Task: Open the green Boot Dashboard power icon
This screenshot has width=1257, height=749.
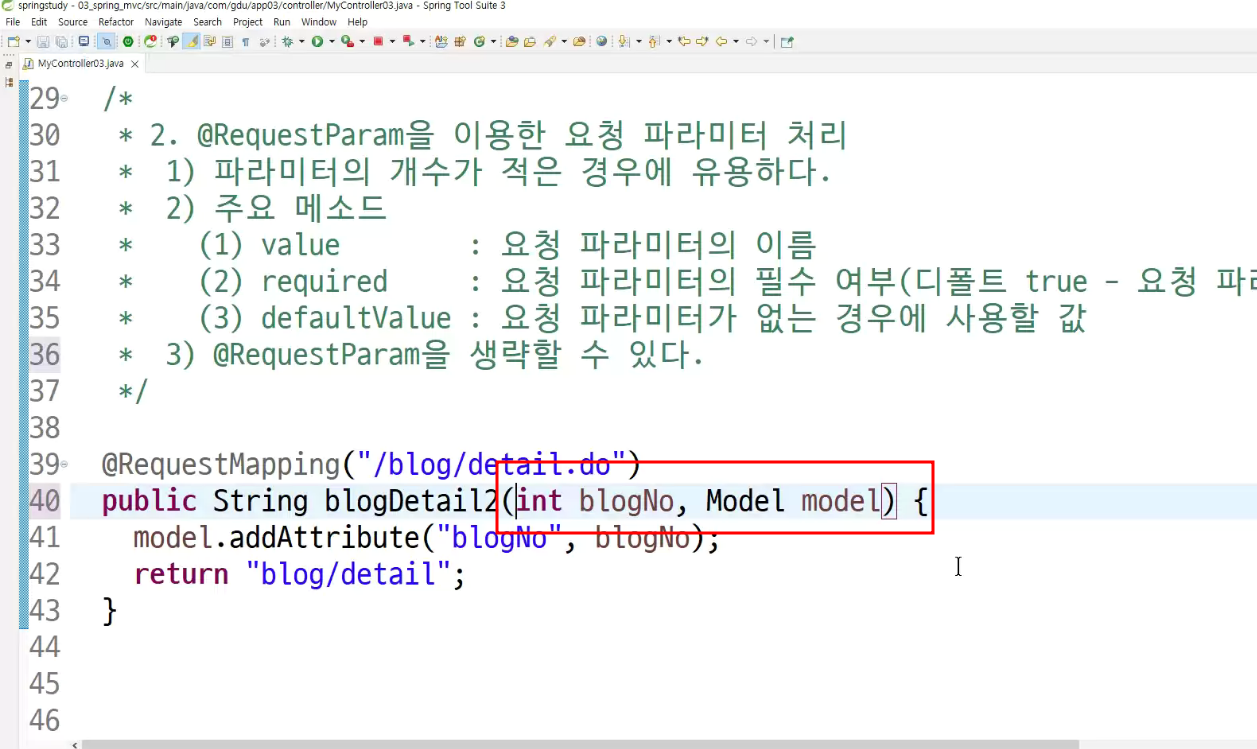Action: click(128, 42)
